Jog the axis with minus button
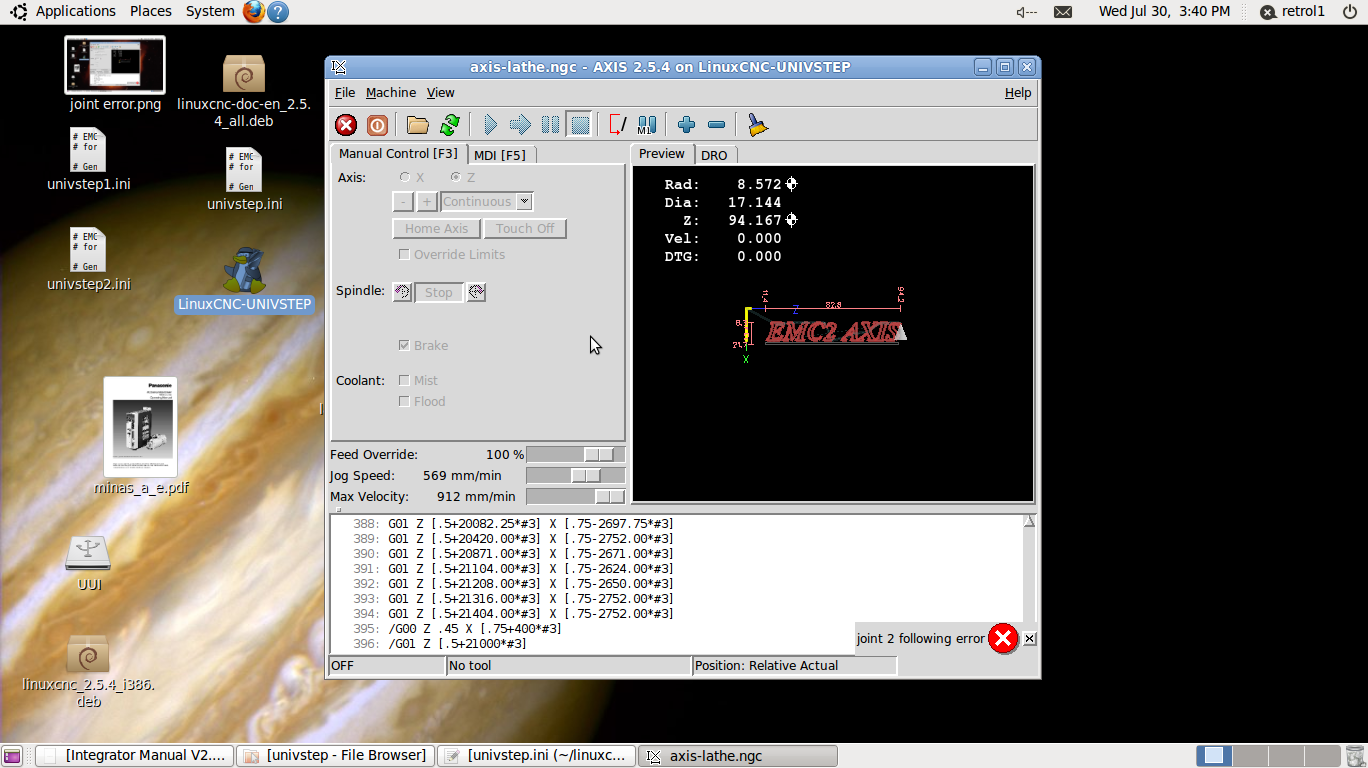1368x768 pixels. point(403,202)
